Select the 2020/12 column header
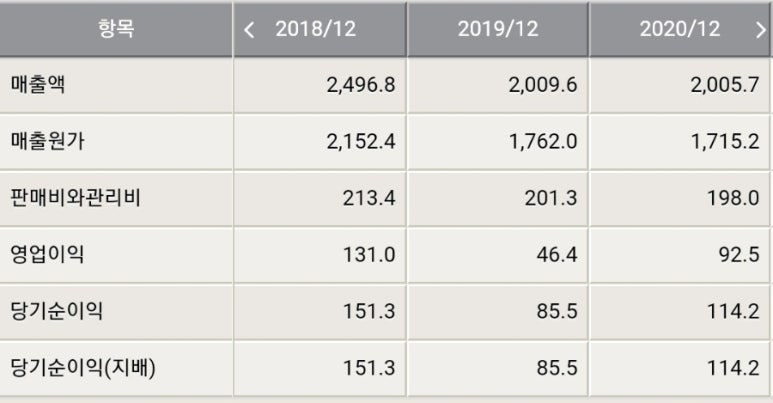773x403 pixels. [680, 29]
